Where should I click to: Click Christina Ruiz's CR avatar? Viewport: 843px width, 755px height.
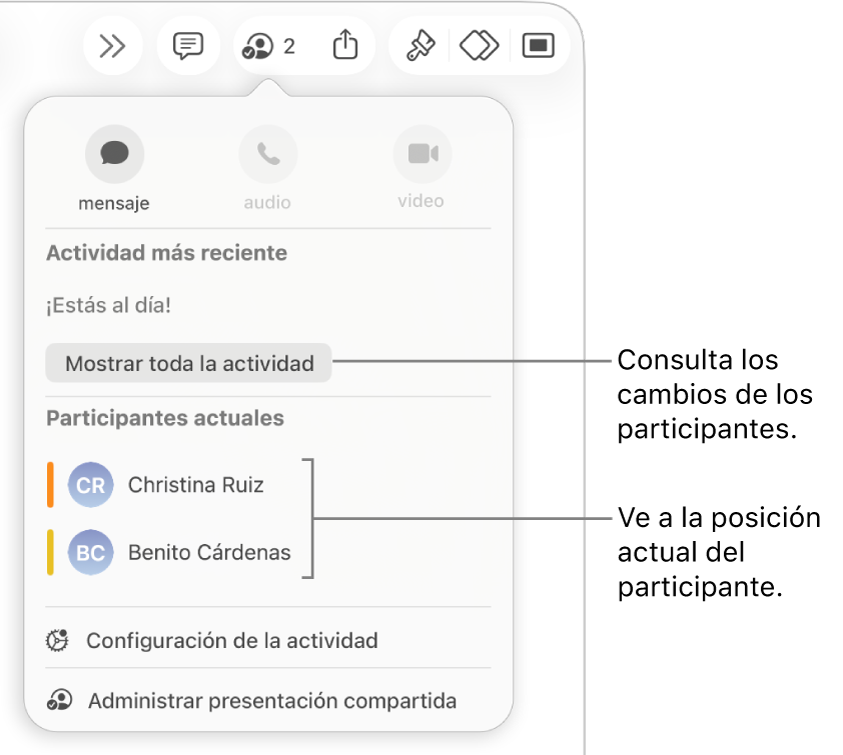click(90, 485)
